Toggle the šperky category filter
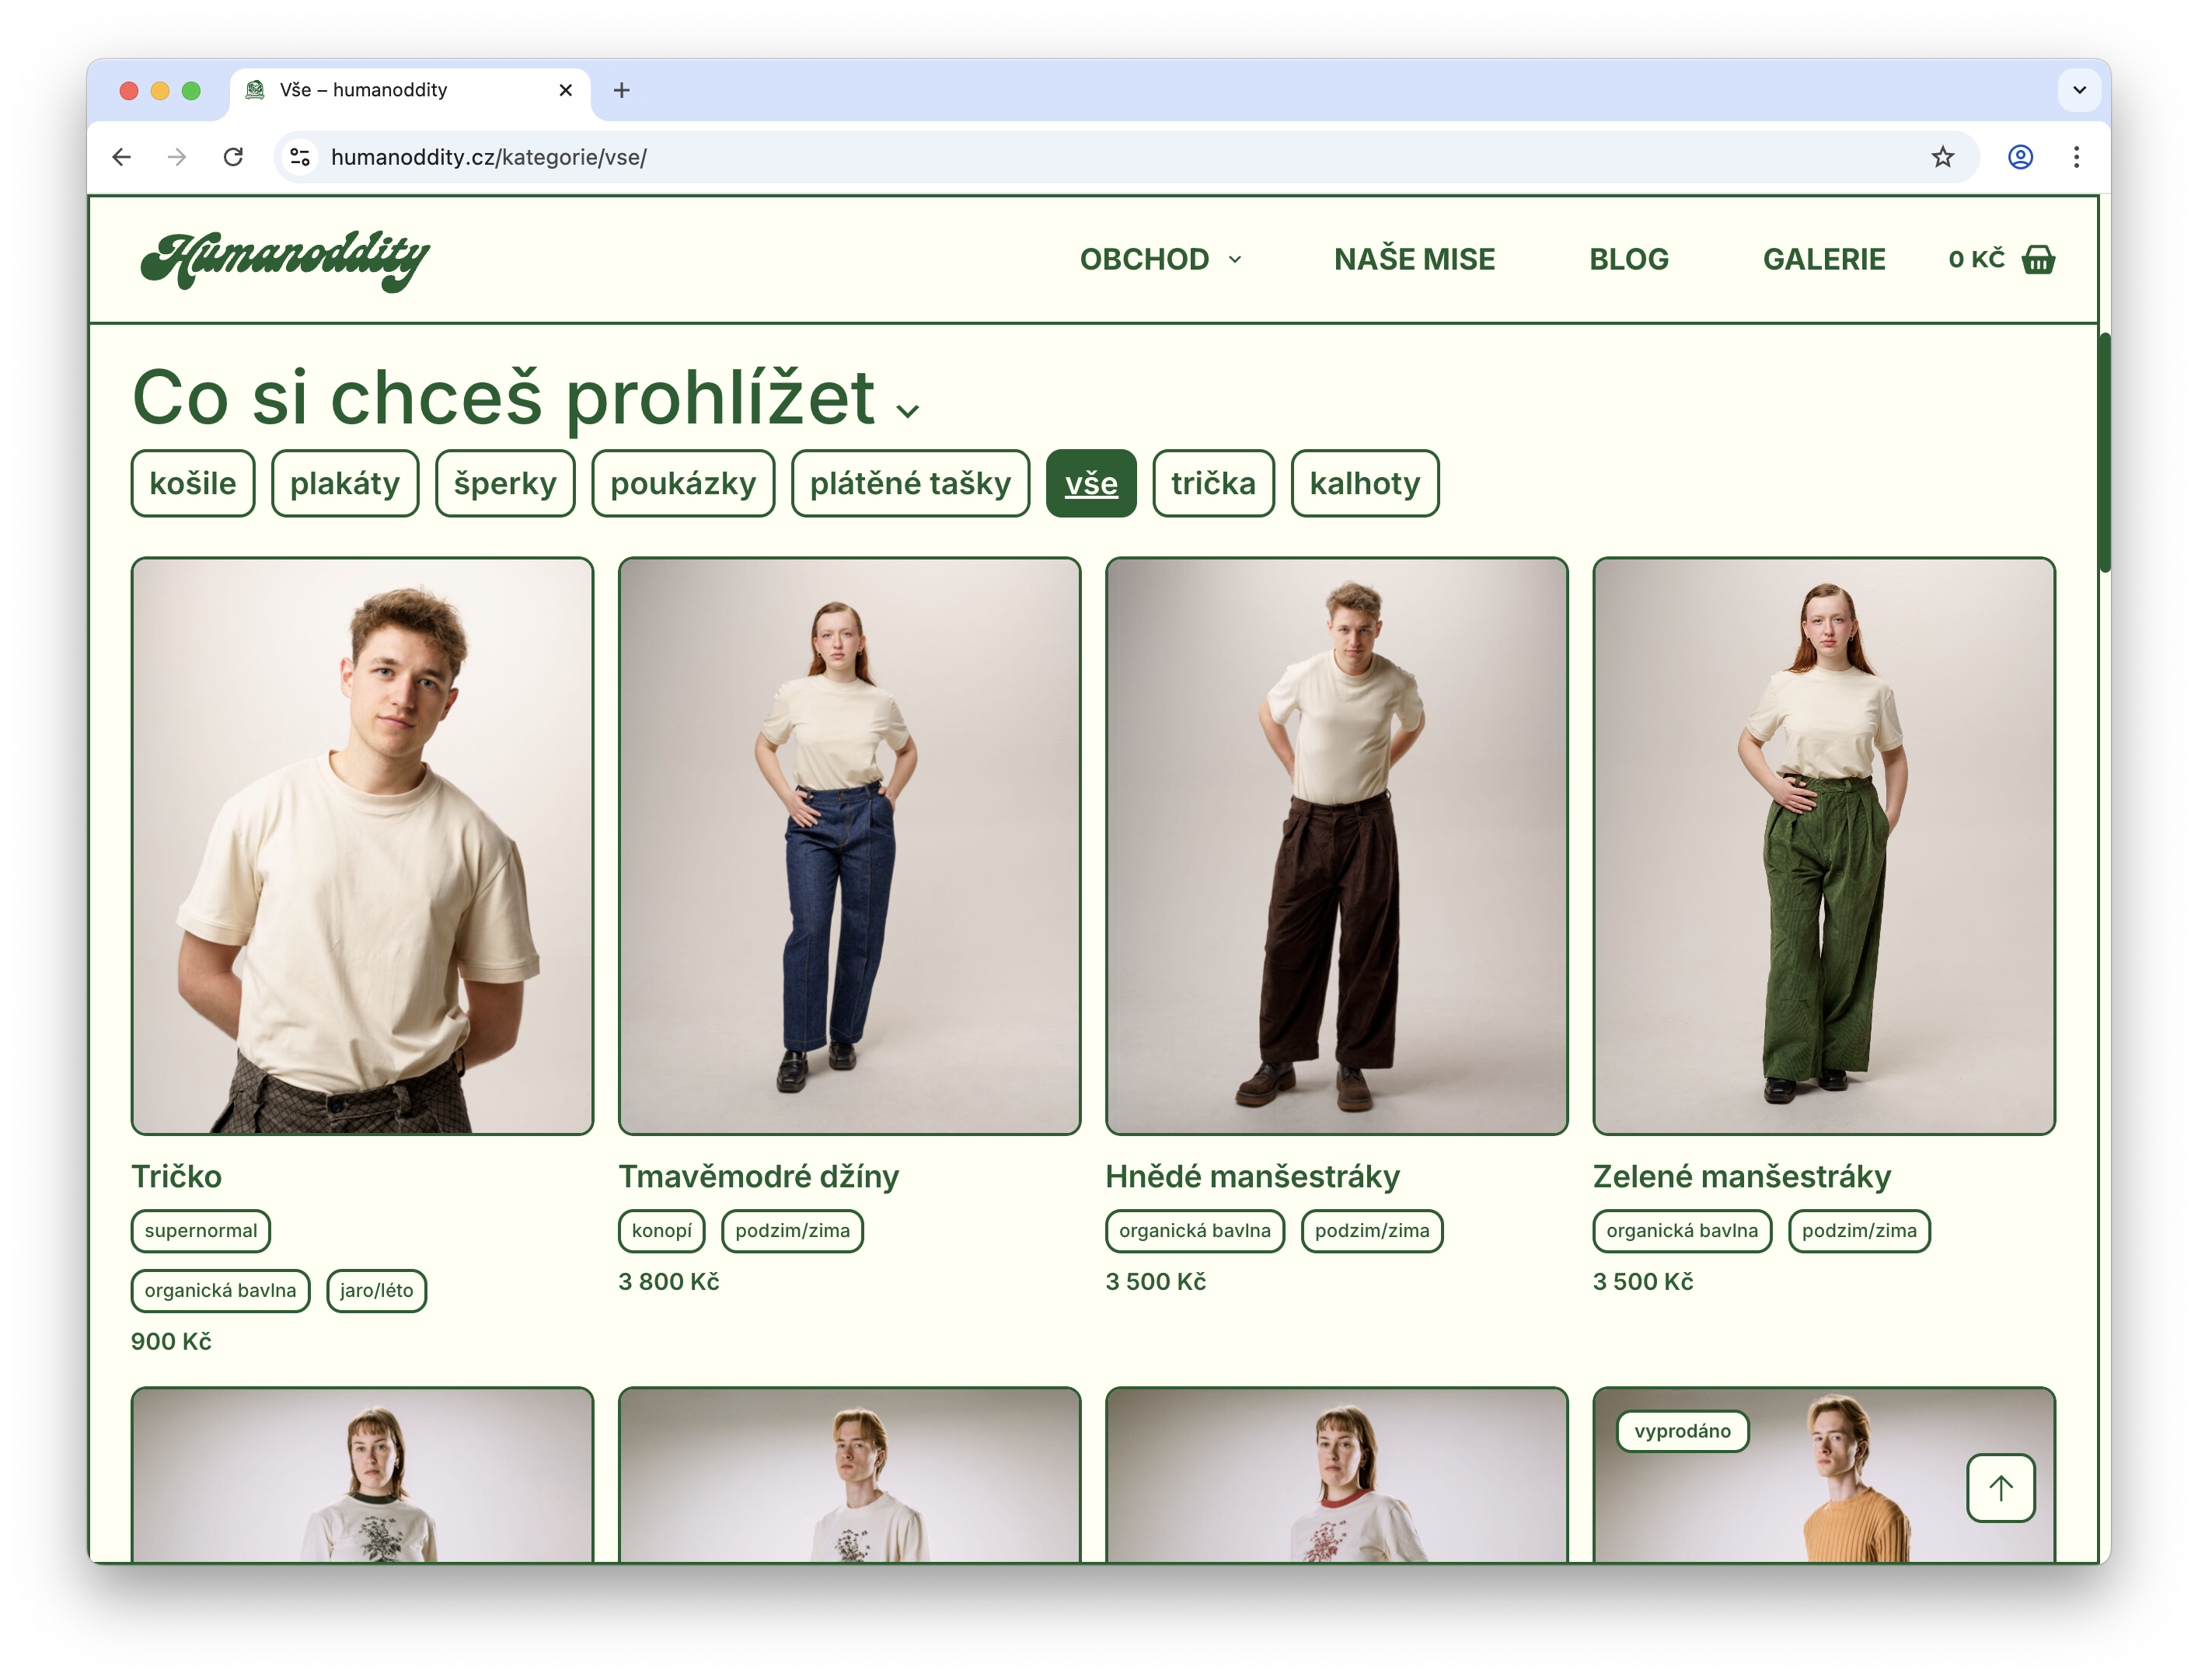Image resolution: width=2198 pixels, height=1680 pixels. tap(505, 483)
